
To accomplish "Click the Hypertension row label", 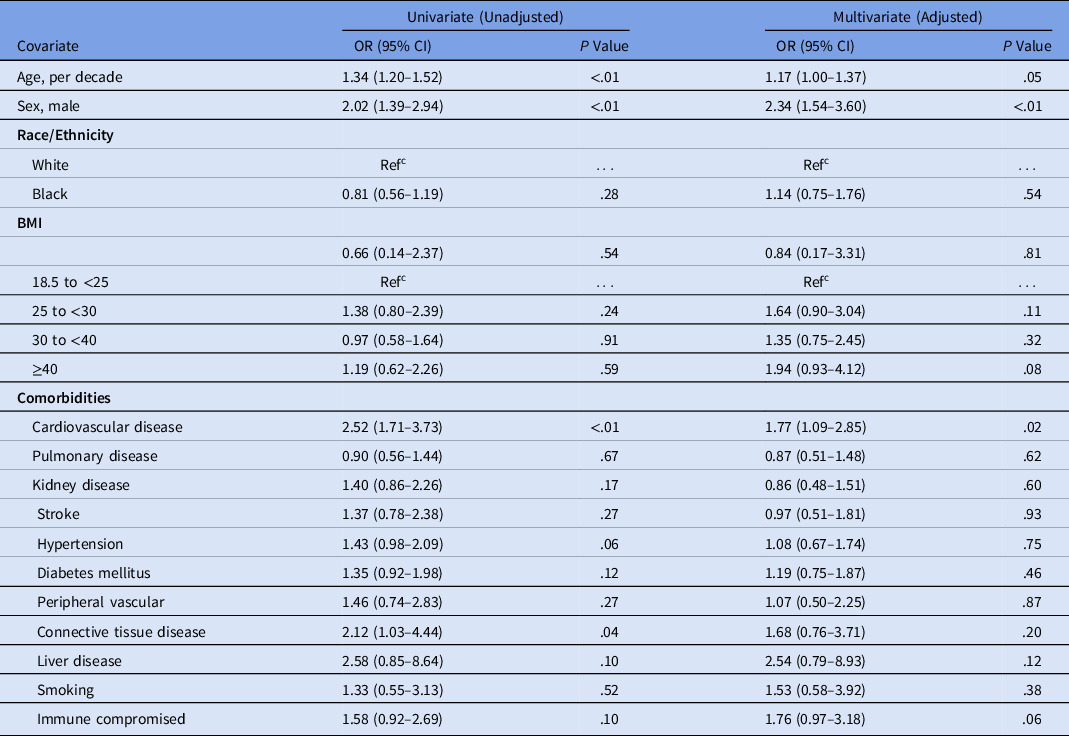I will coord(80,544).
